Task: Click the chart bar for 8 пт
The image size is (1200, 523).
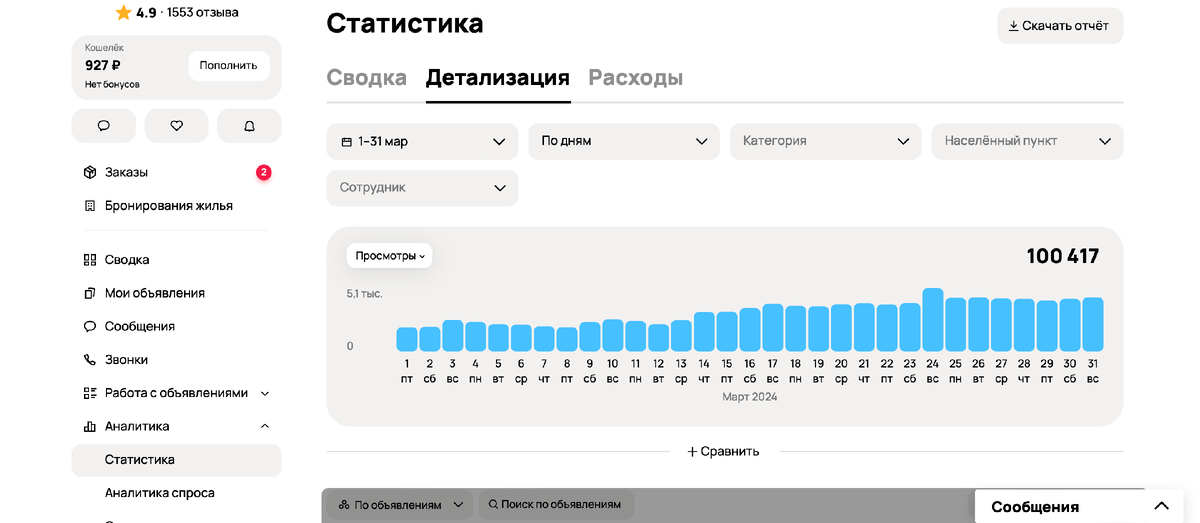Action: pyautogui.click(x=567, y=339)
